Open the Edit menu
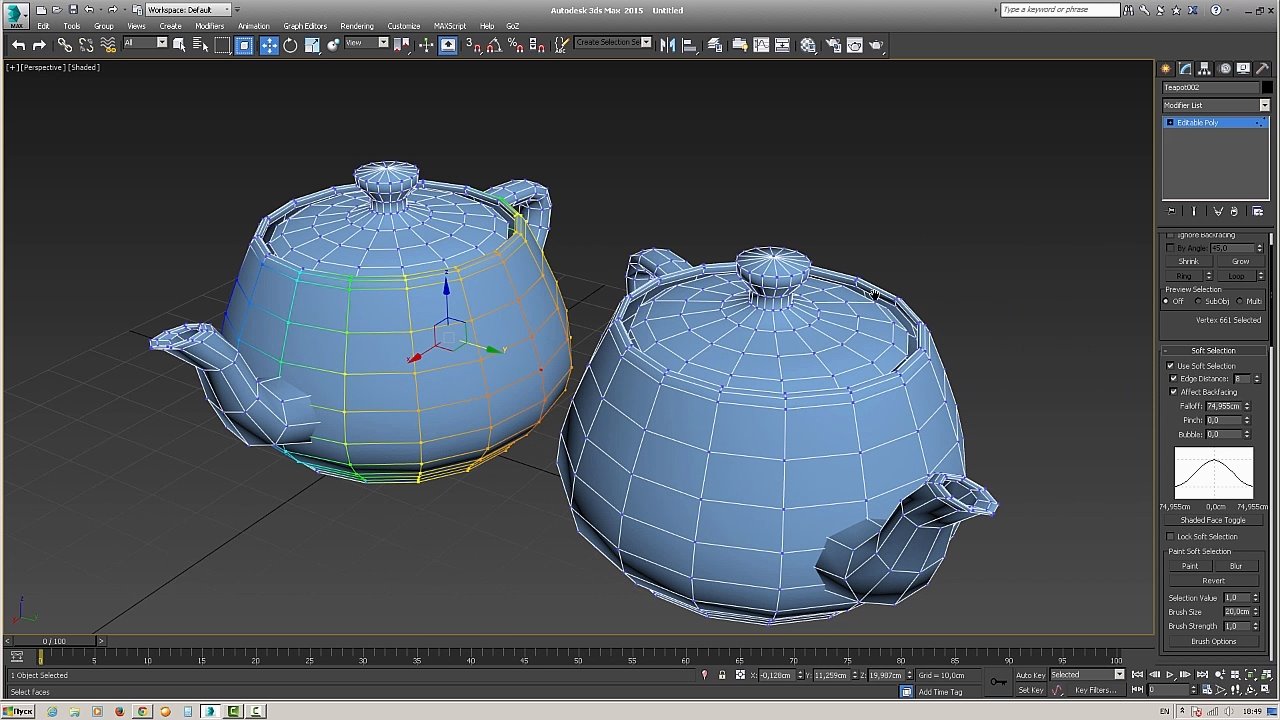The width and height of the screenshot is (1280, 720). tap(43, 26)
